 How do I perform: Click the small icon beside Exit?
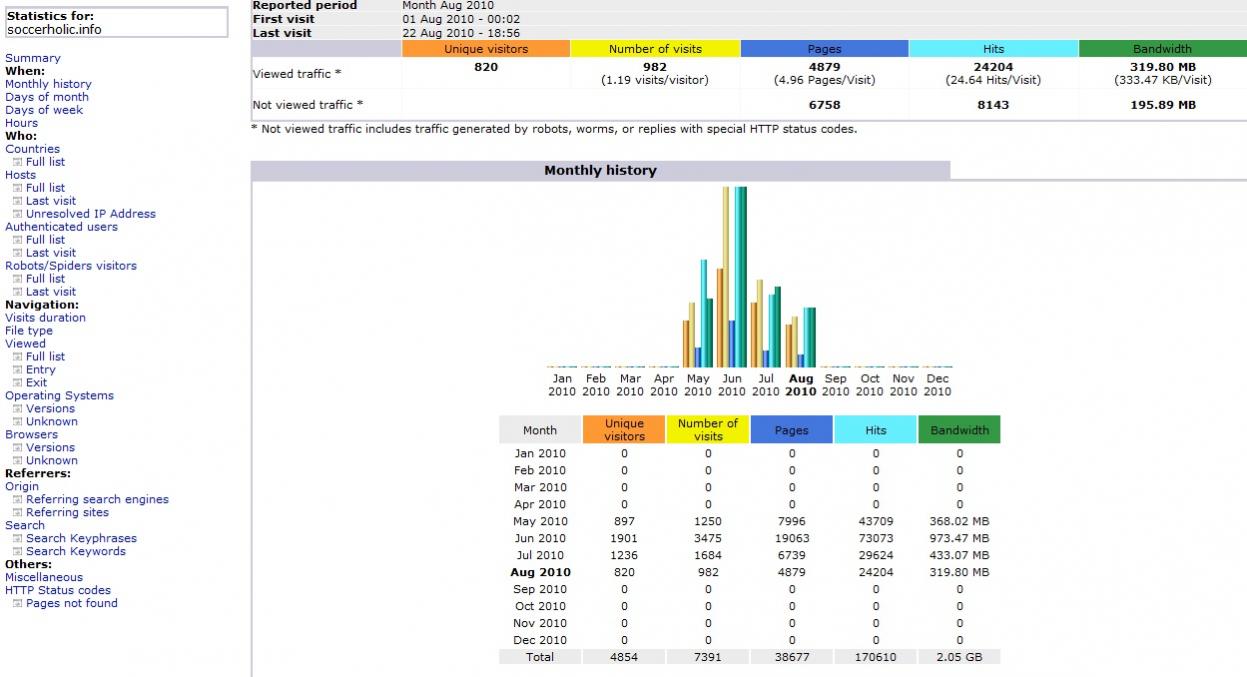pos(17,383)
